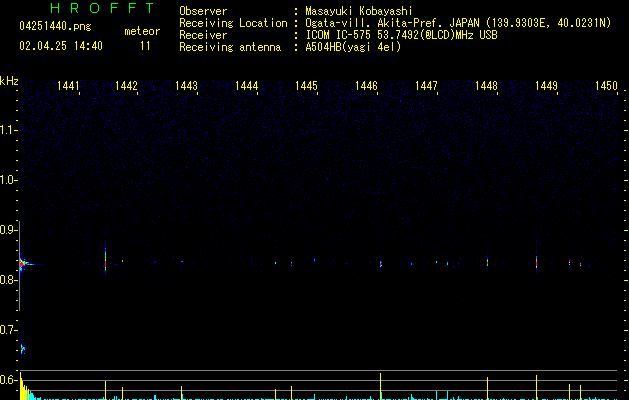Click the 1.0 frequency axis label
This screenshot has width=629, height=400.
click(x=8, y=180)
